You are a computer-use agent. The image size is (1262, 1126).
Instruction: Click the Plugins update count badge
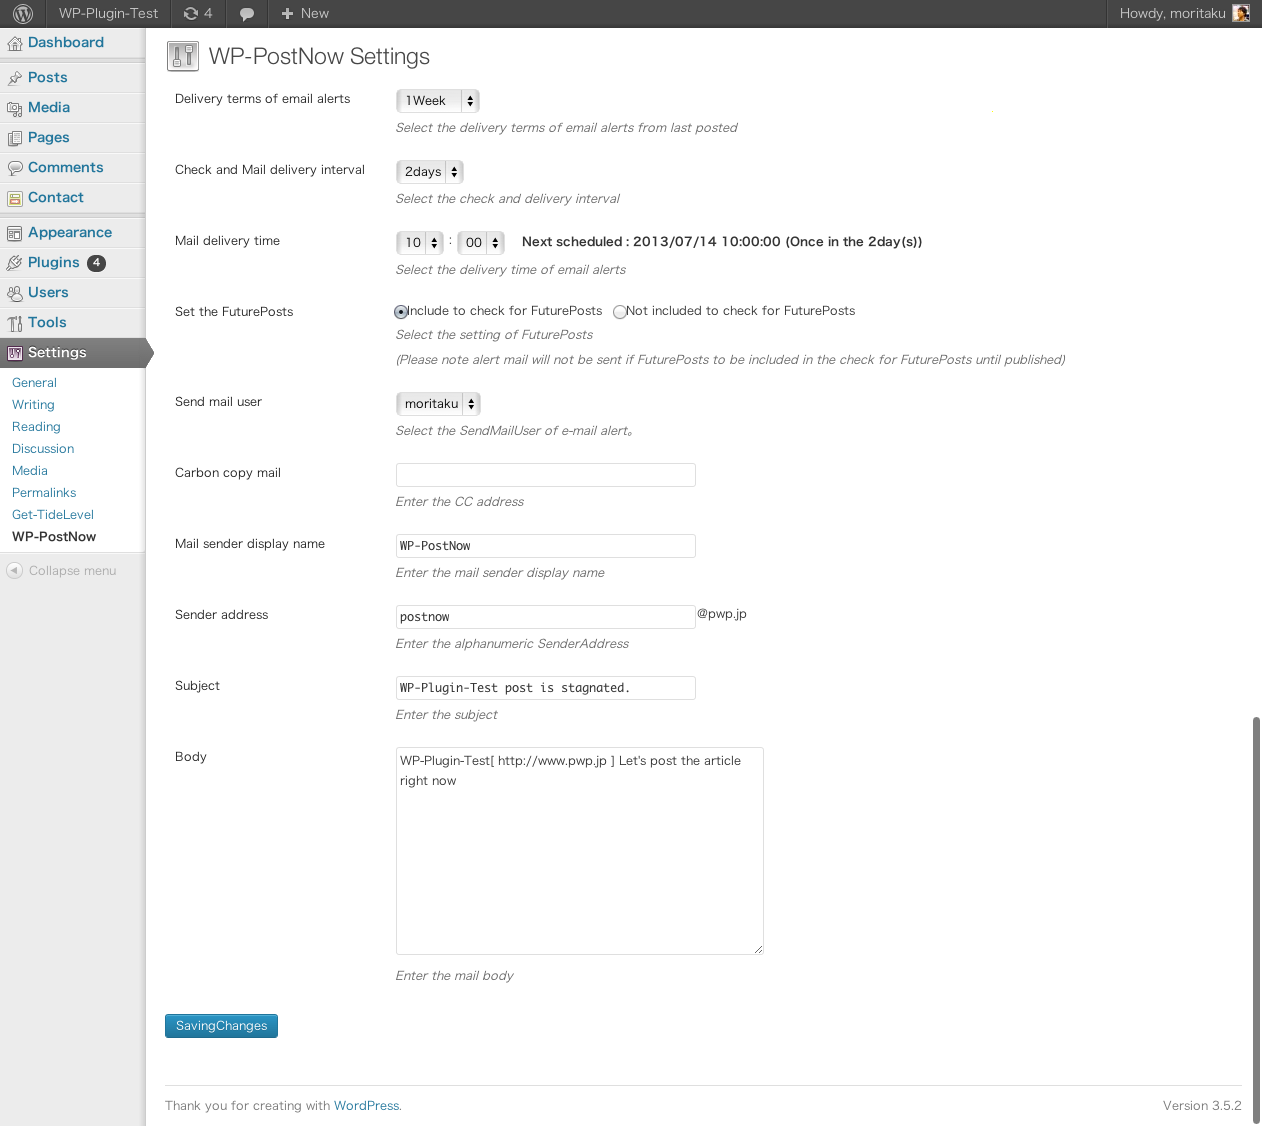pyautogui.click(x=96, y=263)
